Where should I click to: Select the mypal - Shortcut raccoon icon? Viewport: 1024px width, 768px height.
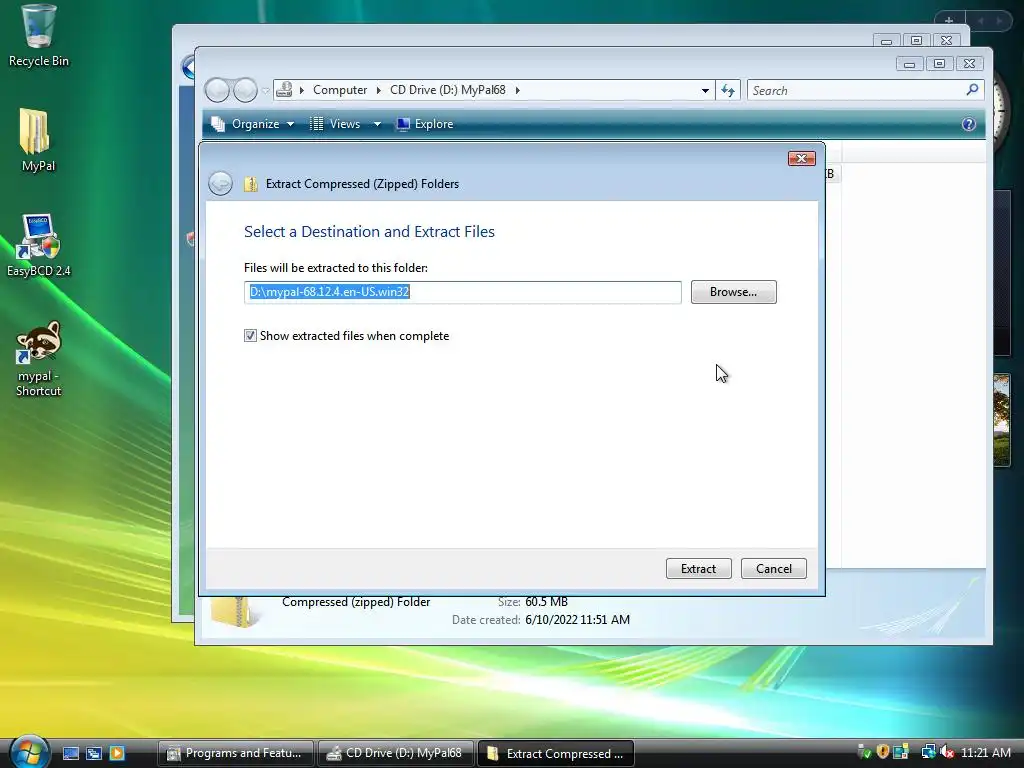39,359
